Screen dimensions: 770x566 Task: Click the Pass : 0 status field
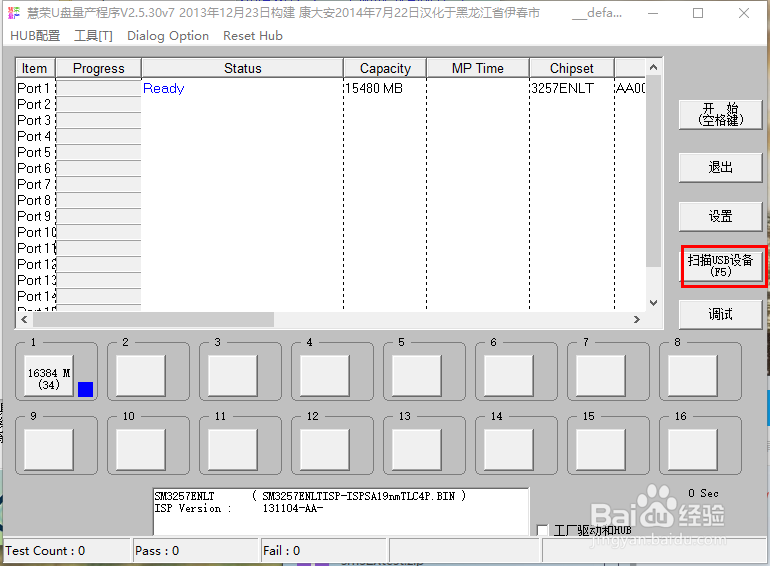[x=195, y=551]
